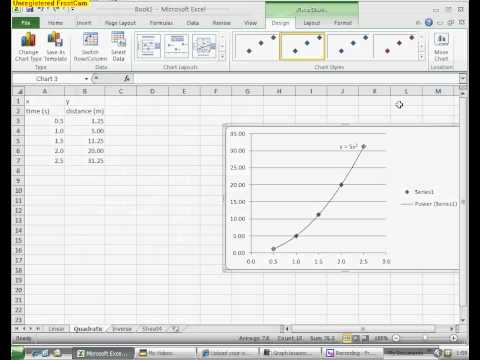Image resolution: width=480 pixels, height=360 pixels.
Task: Switch to the View ribbon tab
Action: click(250, 23)
